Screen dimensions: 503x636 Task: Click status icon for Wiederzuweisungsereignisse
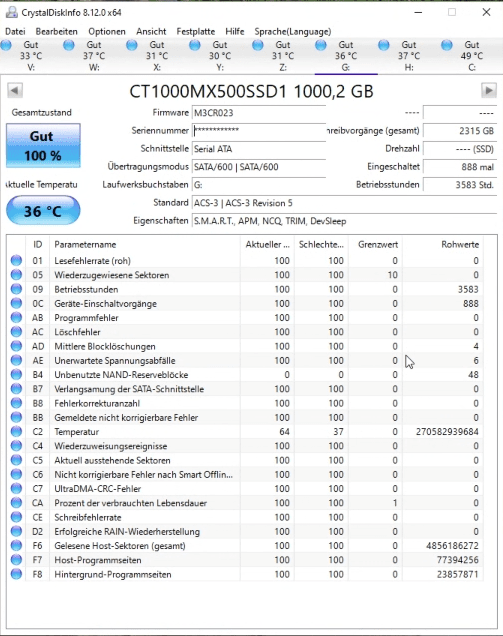click(16, 446)
